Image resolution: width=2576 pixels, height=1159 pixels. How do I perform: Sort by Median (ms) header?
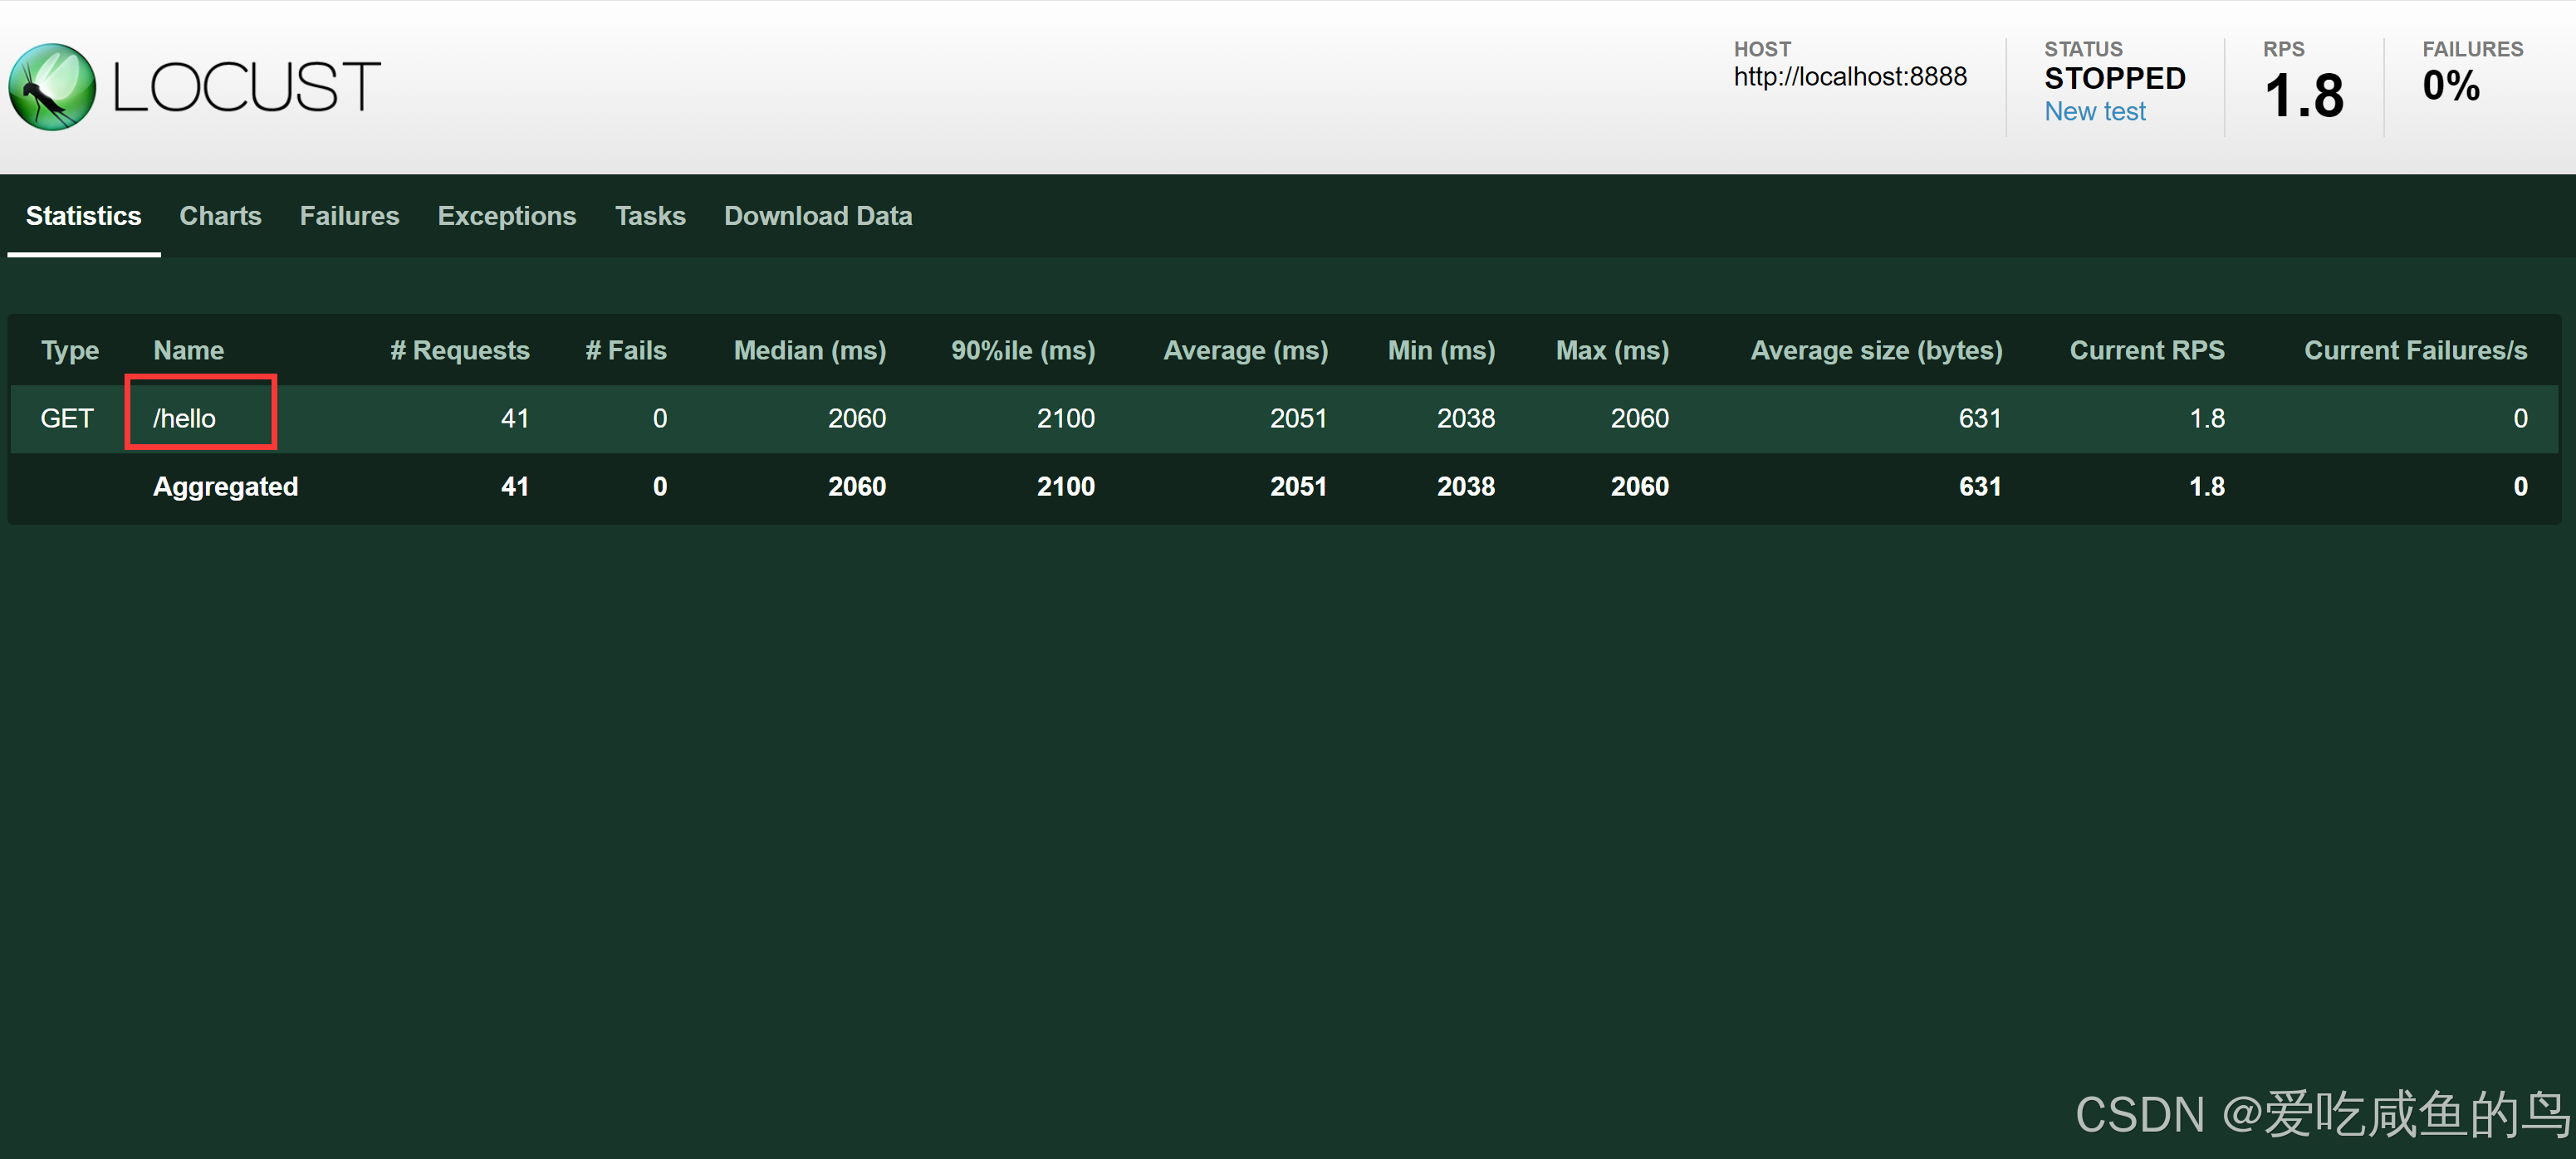point(809,351)
